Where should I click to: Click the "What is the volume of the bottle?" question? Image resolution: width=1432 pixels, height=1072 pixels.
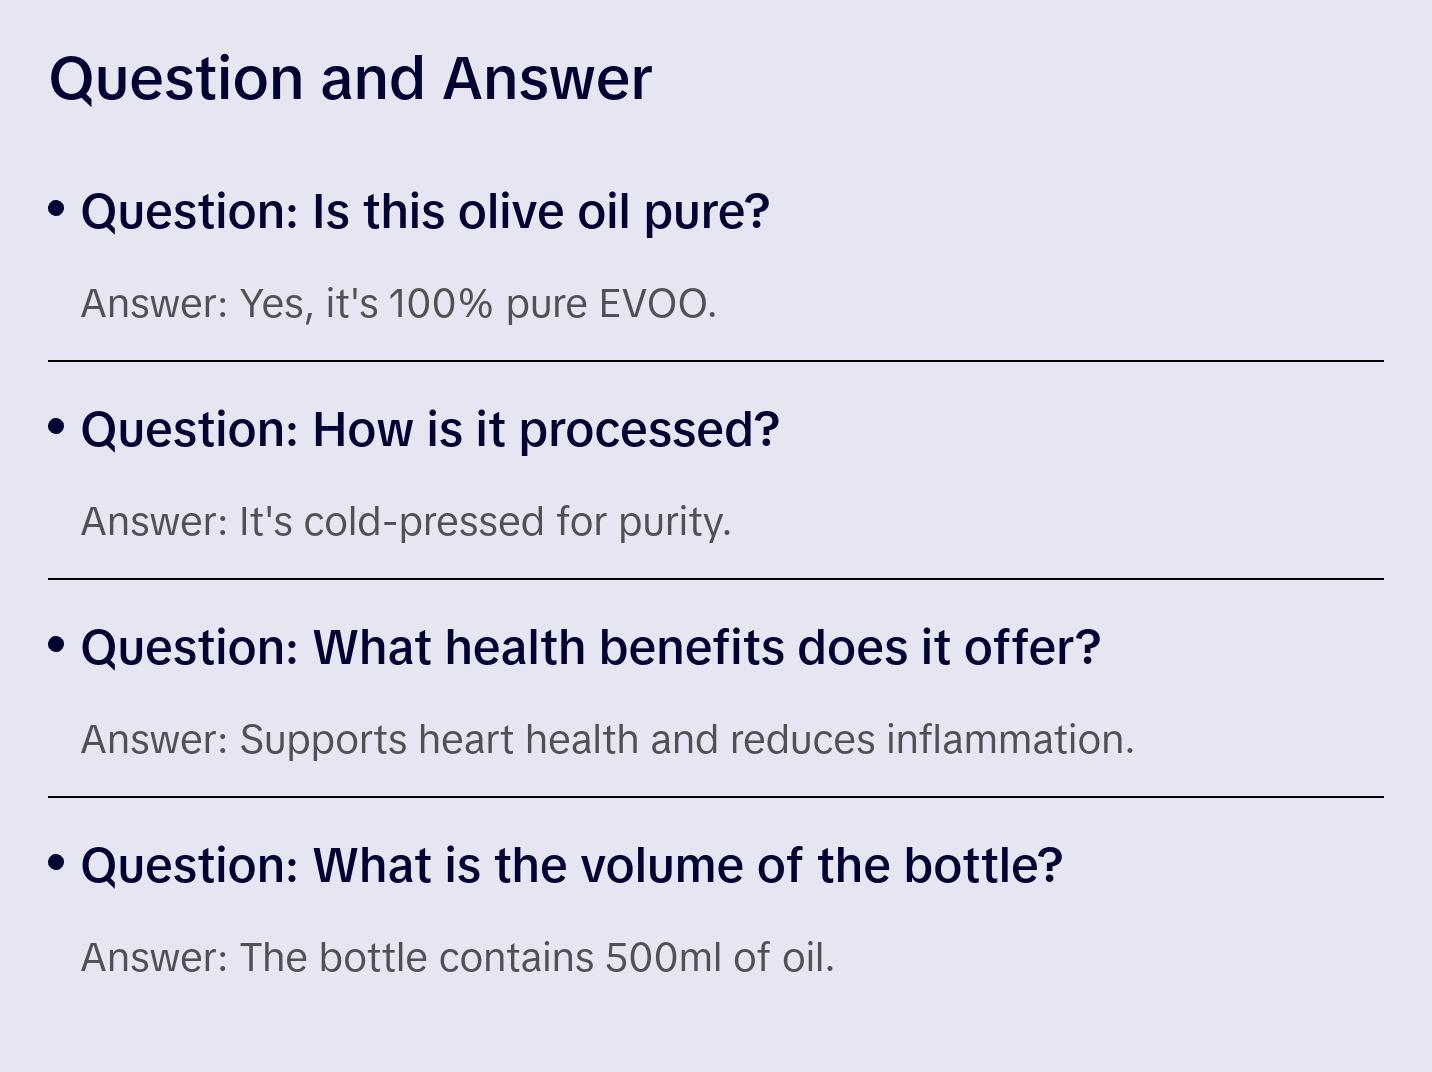(571, 866)
